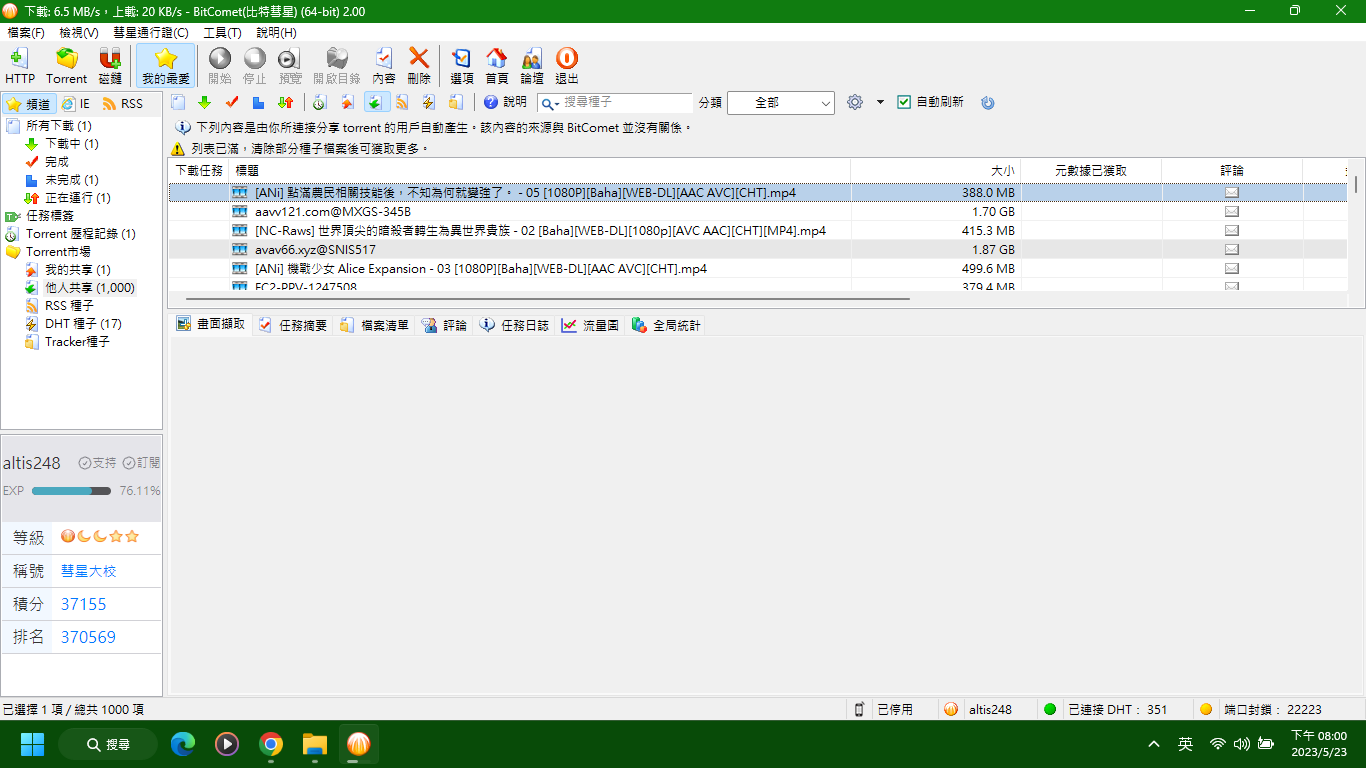The image size is (1366, 768).
Task: Click the 大小 column header
Action: tap(935, 171)
